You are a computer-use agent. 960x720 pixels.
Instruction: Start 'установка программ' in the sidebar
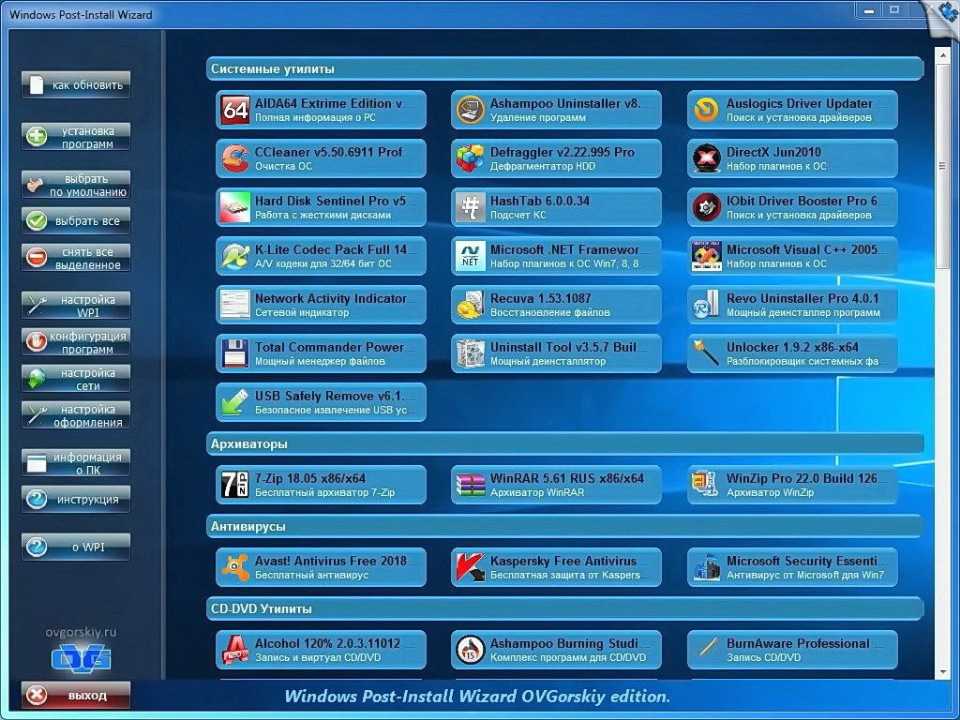coord(76,137)
